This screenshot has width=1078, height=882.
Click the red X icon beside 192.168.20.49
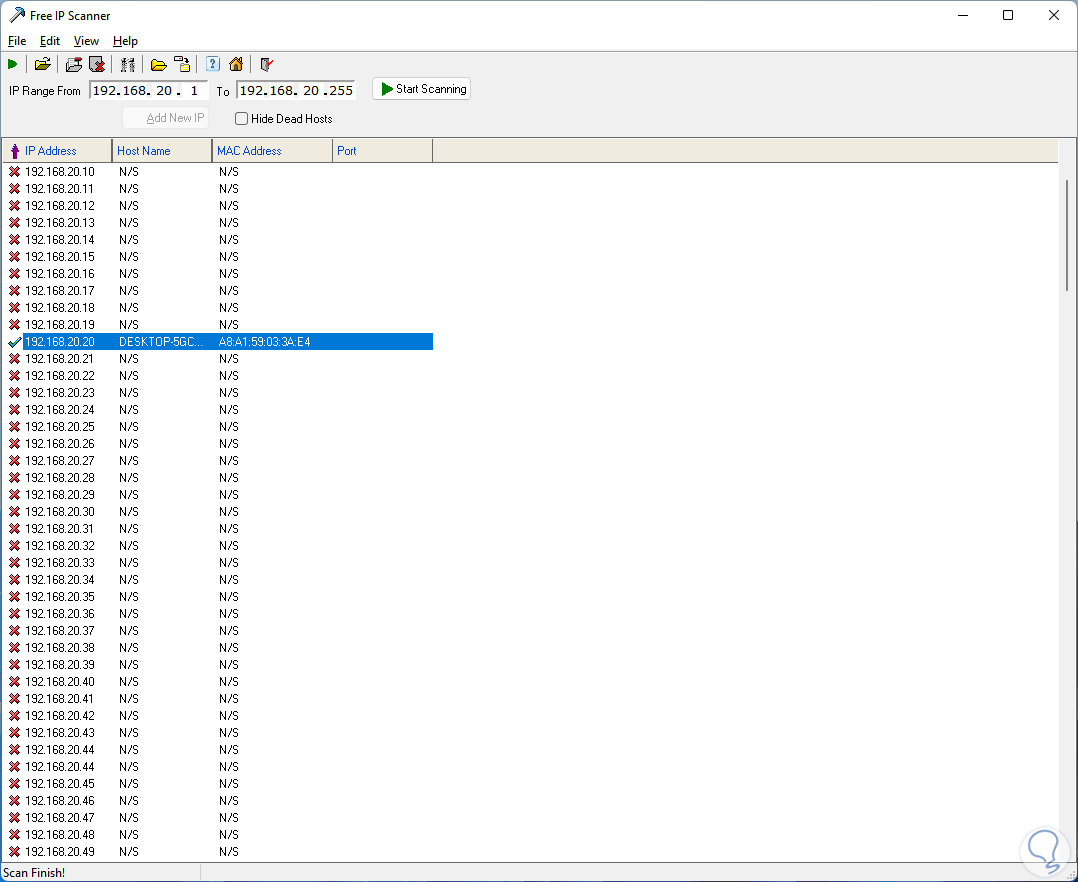pyautogui.click(x=14, y=852)
